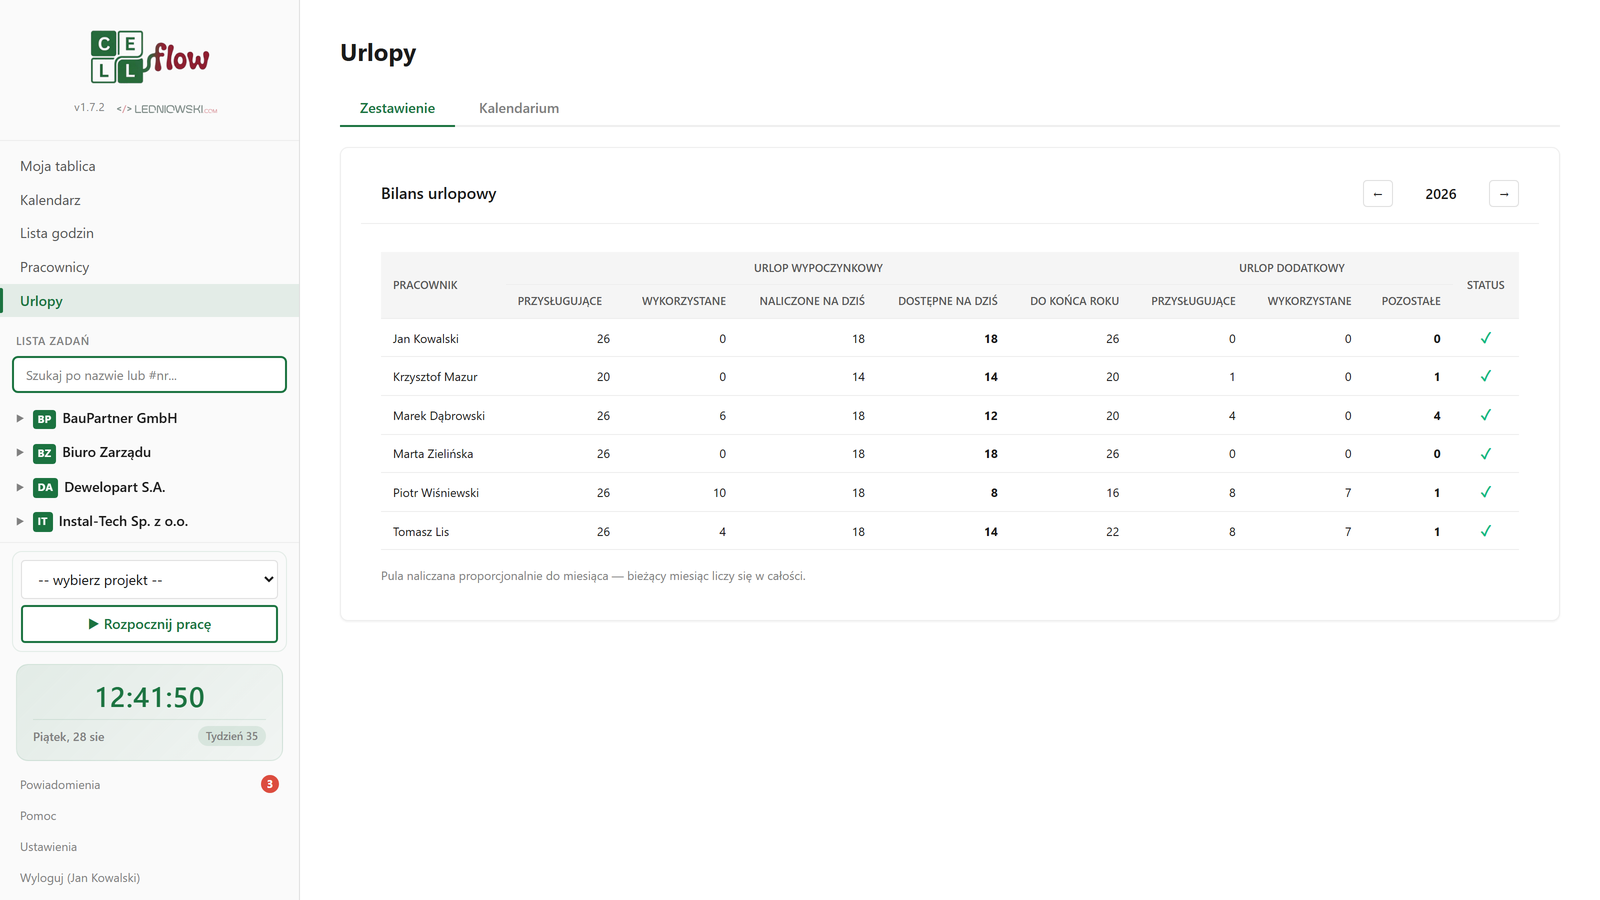Open Ustawienia link
The height and width of the screenshot is (900, 1600).
48,847
